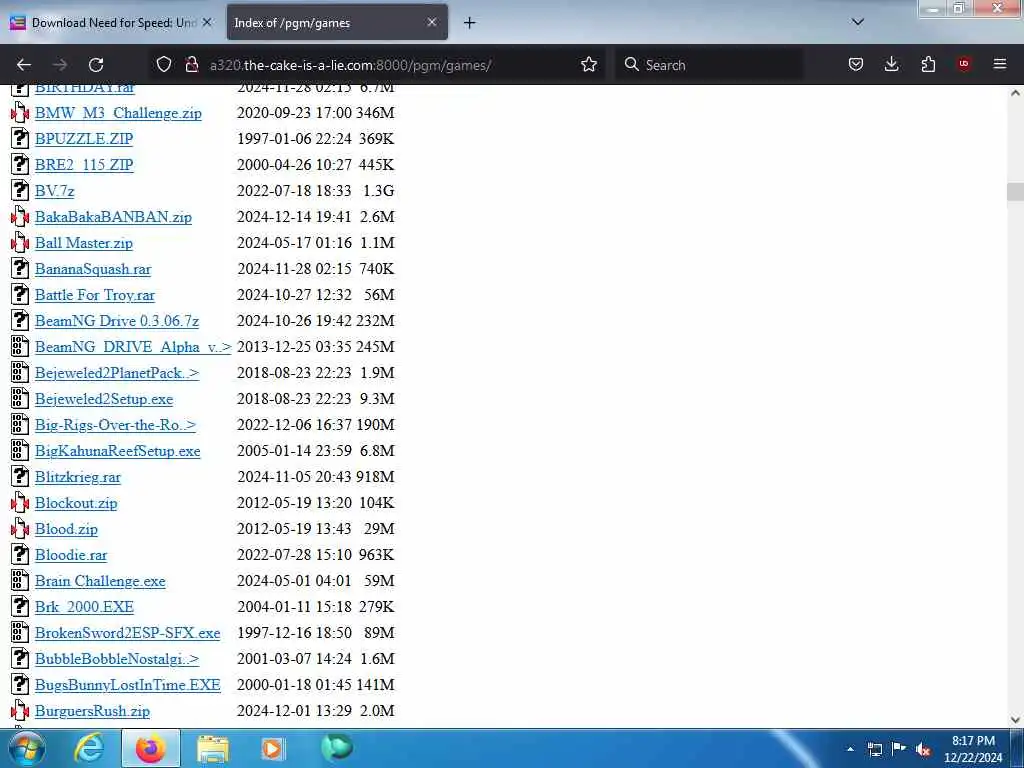1024x768 pixels.
Task: Focus the Search input box
Action: (709, 65)
